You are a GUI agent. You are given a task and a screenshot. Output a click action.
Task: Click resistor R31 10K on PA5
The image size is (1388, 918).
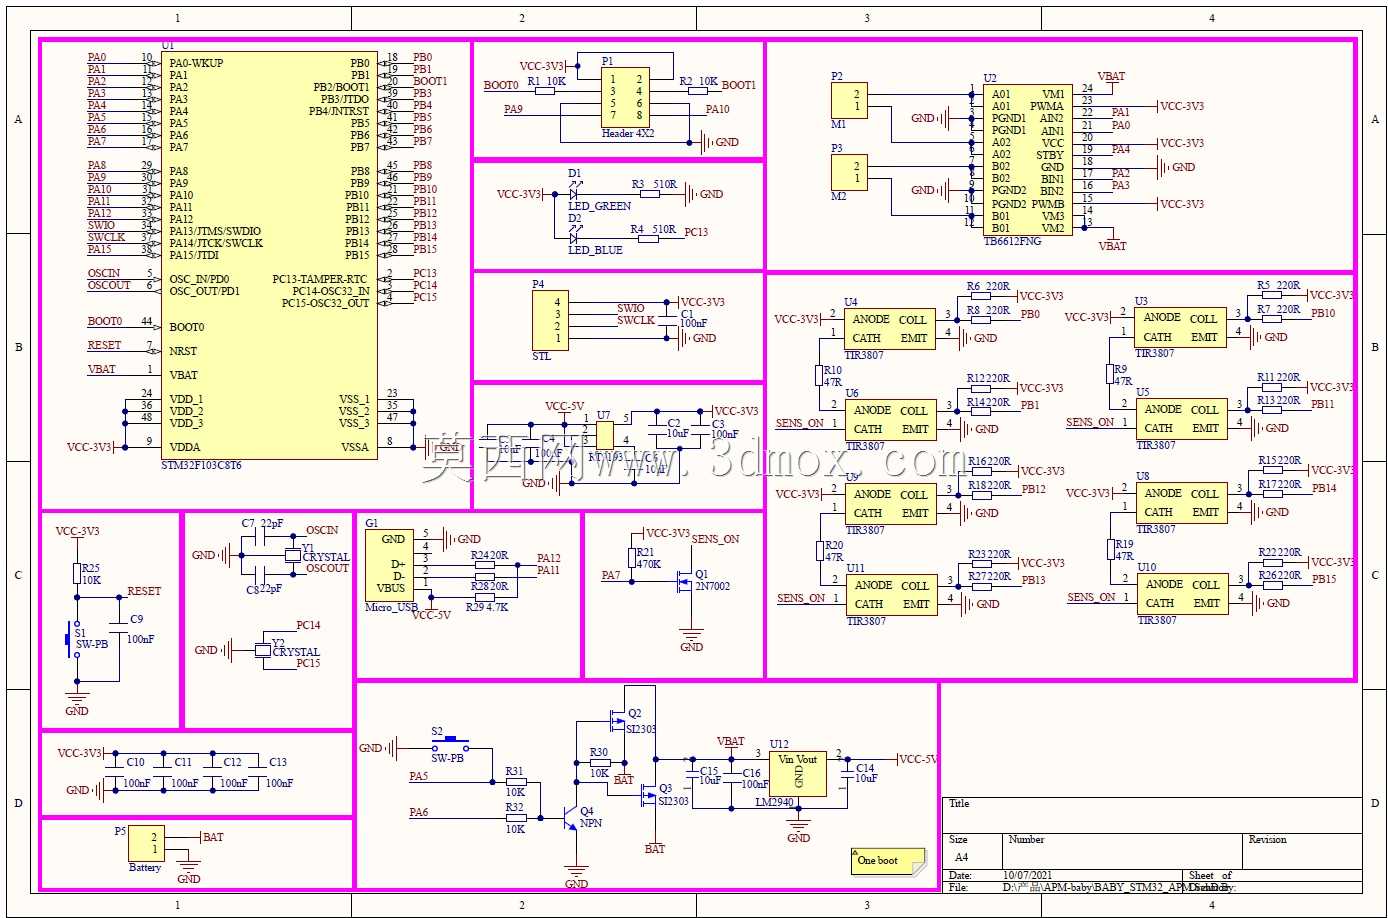(516, 781)
